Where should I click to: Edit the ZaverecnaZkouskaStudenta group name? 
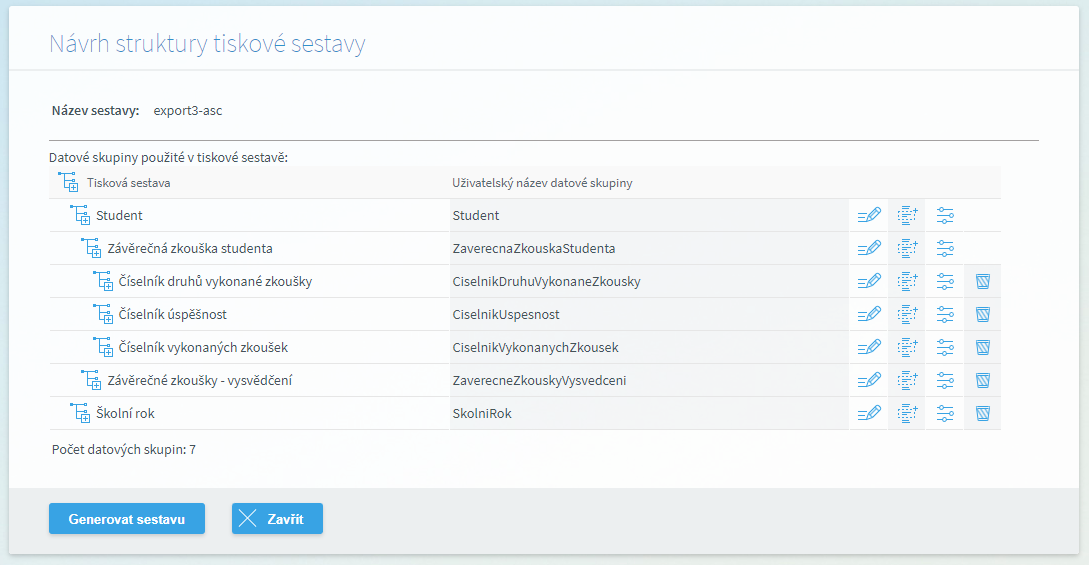tap(869, 248)
